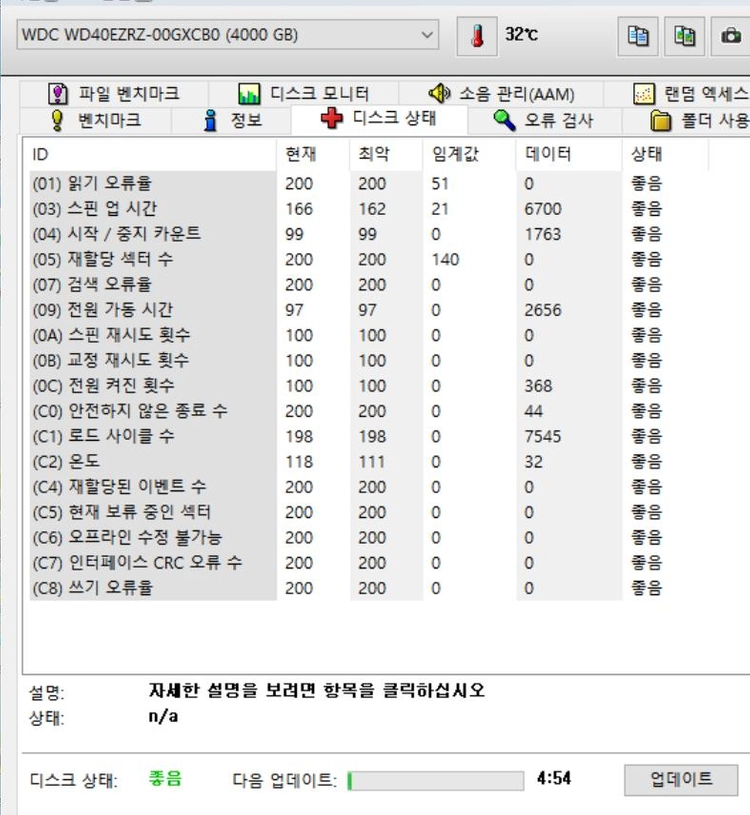750x815 pixels.
Task: Click the second copy screenshot icon
Action: 685,36
